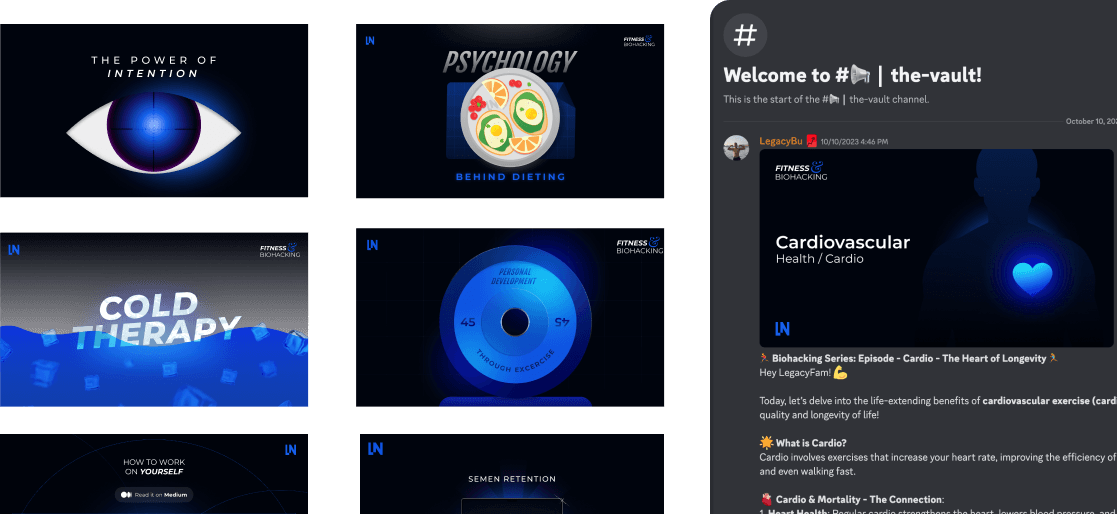The image size is (1117, 514).
Task: Click the LegacyBu username
Action: click(x=782, y=141)
